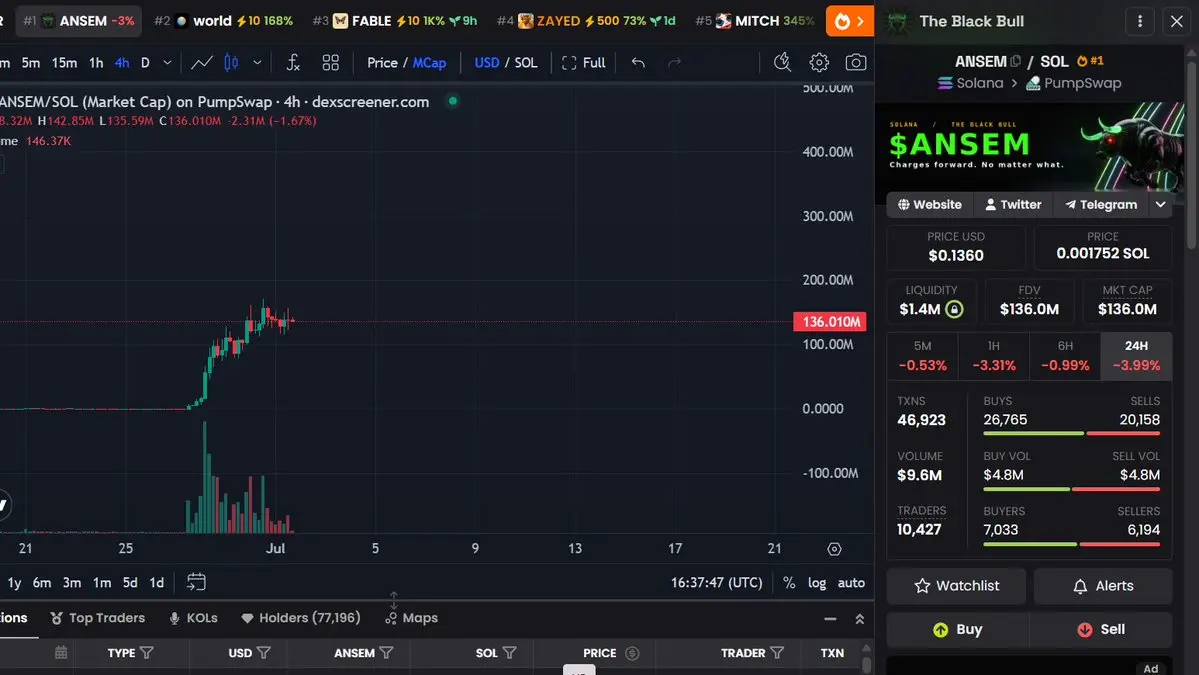Image resolution: width=1199 pixels, height=675 pixels.
Task: Open the chart layout grid icon
Action: coord(330,63)
